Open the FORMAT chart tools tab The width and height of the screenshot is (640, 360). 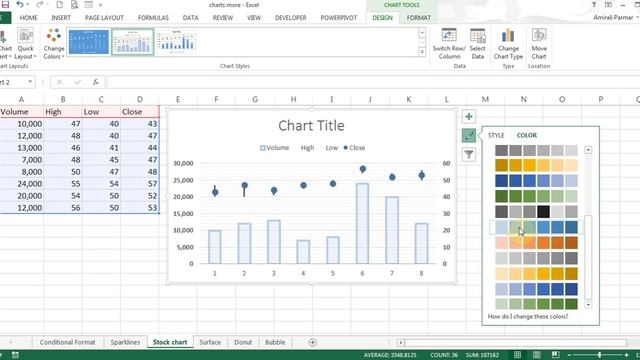(x=418, y=18)
